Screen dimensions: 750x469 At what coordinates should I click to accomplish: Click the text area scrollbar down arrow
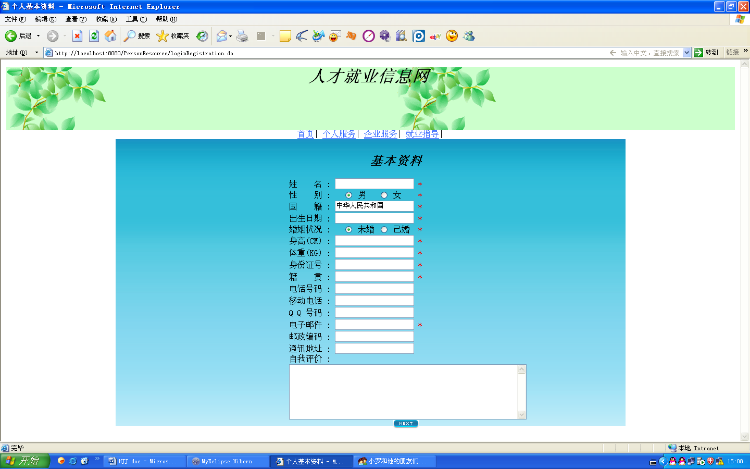(522, 415)
